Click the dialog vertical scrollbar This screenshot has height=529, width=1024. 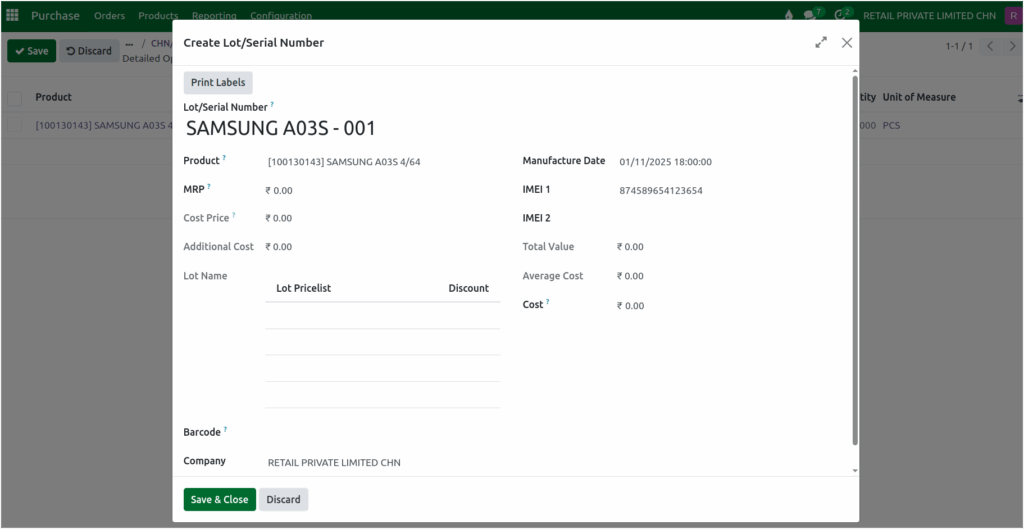pyautogui.click(x=854, y=260)
